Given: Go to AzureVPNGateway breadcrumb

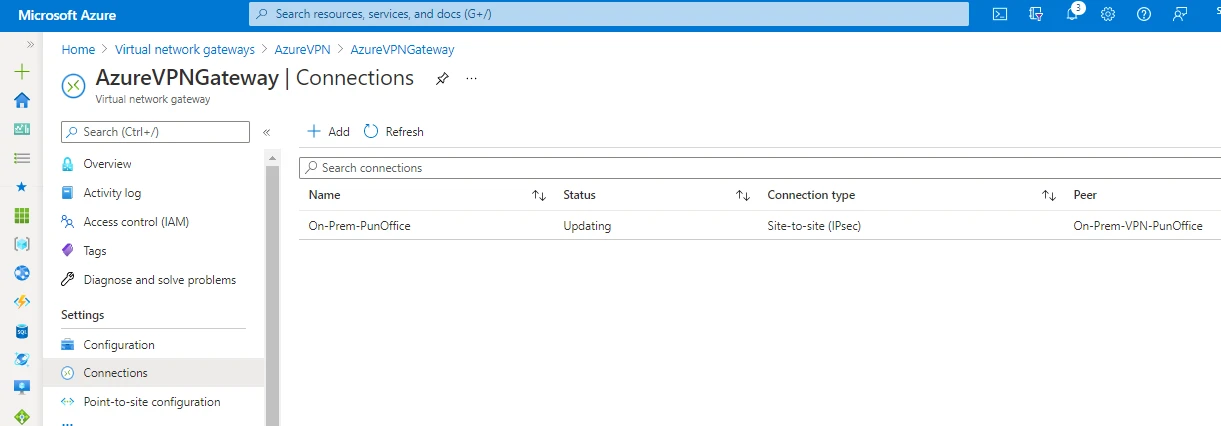Looking at the screenshot, I should [402, 49].
